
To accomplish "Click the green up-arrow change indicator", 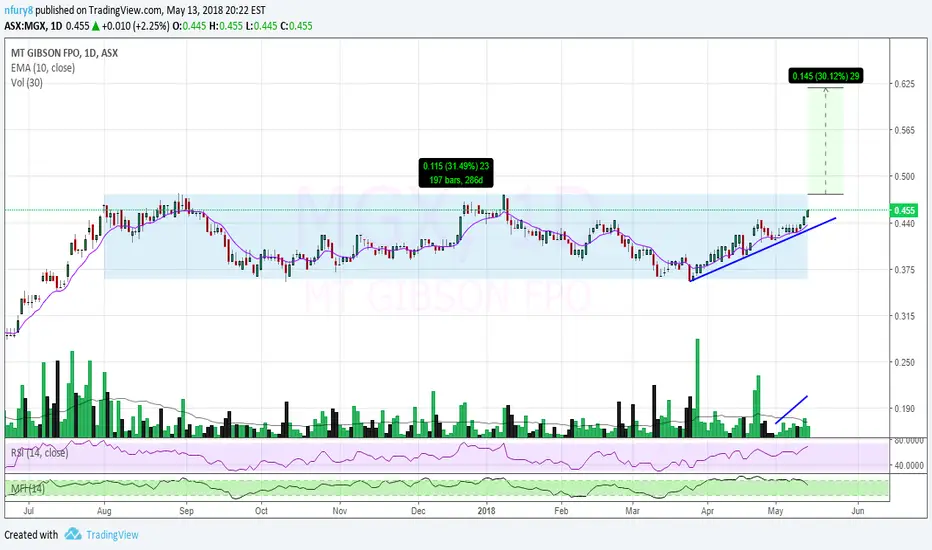I will tap(96, 26).
